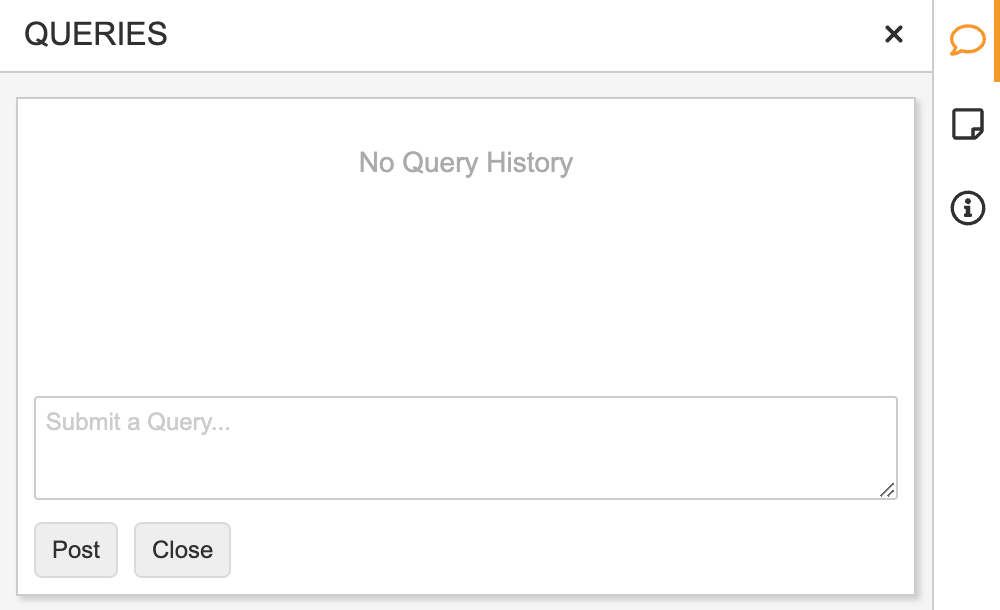Focus the Submit a Query text box

465,447
